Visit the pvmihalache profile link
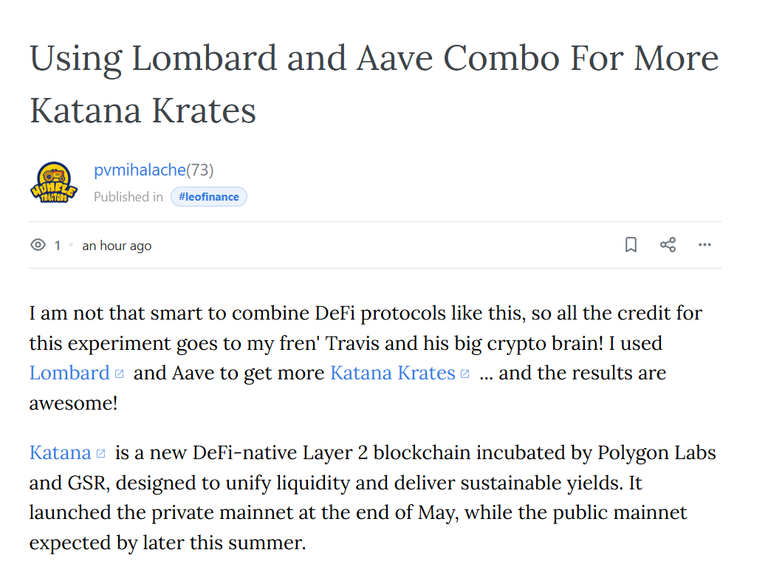This screenshot has width=768, height=566. click(x=140, y=170)
